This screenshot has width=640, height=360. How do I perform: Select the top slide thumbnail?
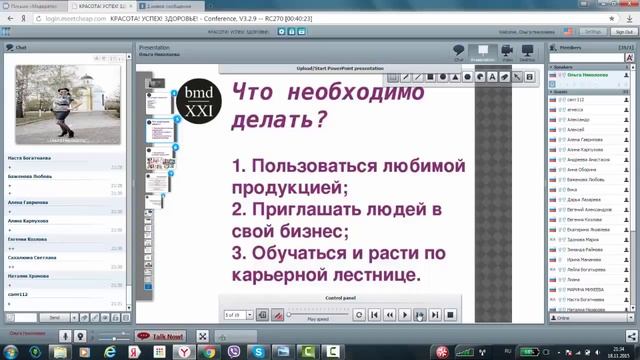[x=156, y=83]
